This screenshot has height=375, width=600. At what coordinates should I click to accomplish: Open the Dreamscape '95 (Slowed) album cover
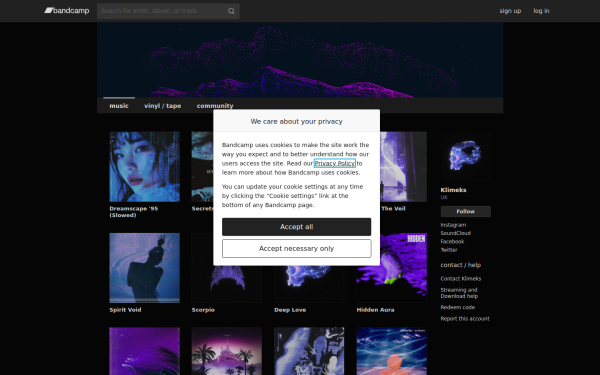click(145, 167)
